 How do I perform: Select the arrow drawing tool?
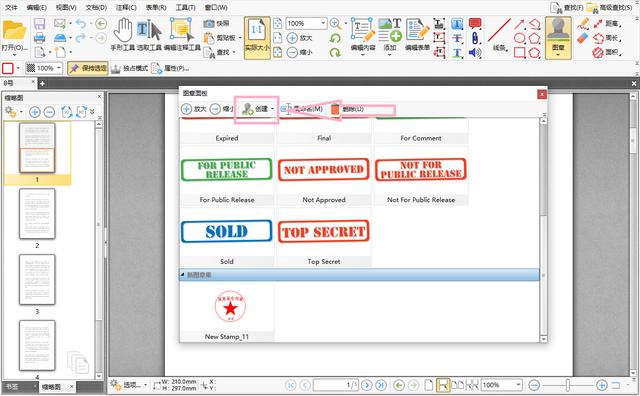pyautogui.click(x=519, y=24)
